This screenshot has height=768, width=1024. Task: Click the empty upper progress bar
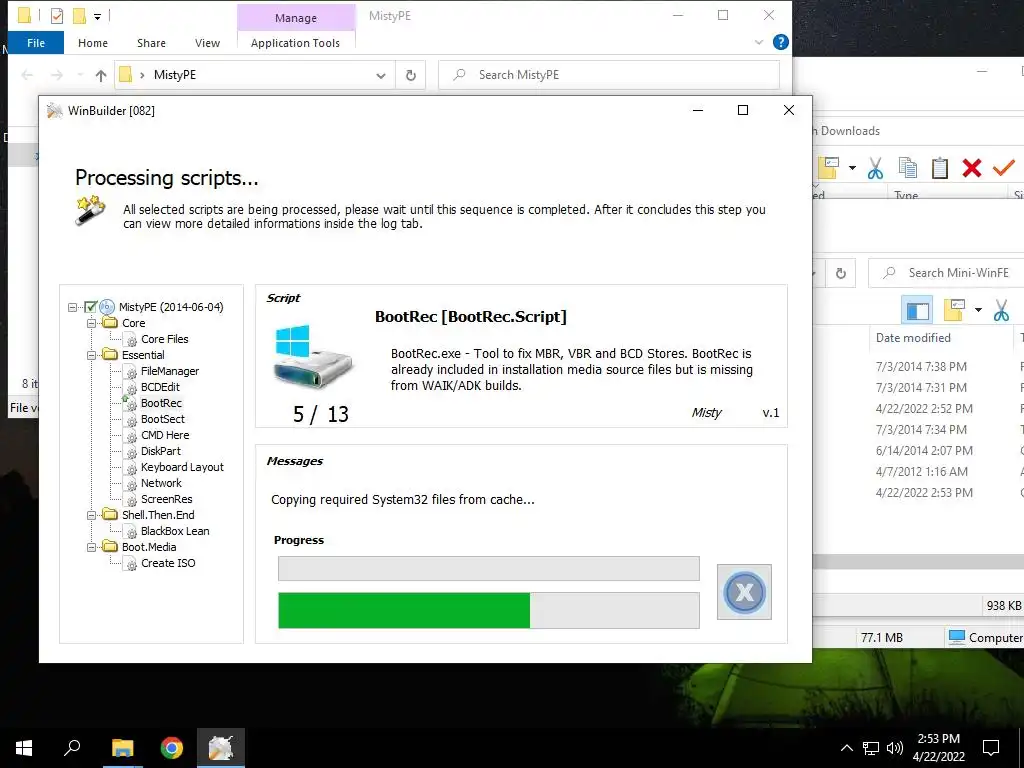488,568
